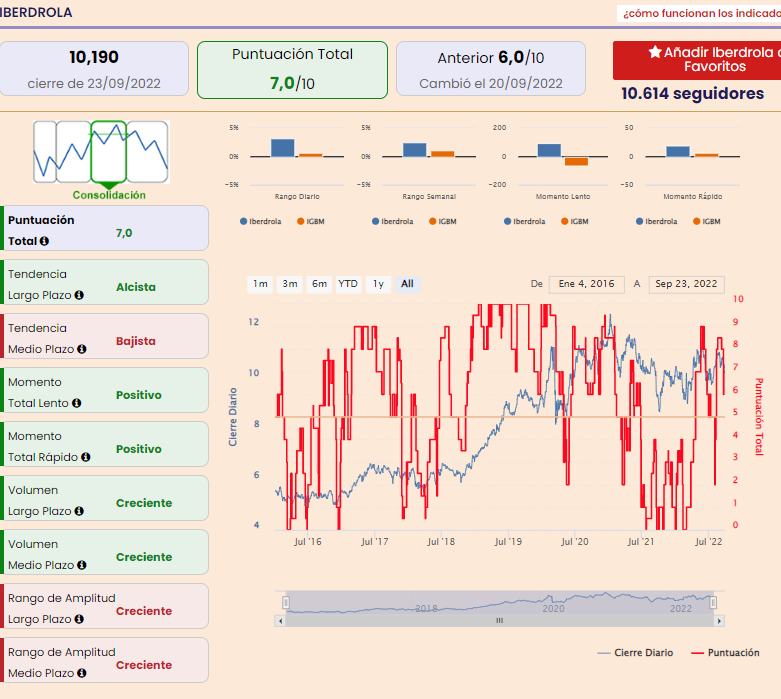Viewport: 781px width, 699px height.
Task: Click the '10.614 seguidores' text
Action: [692, 94]
